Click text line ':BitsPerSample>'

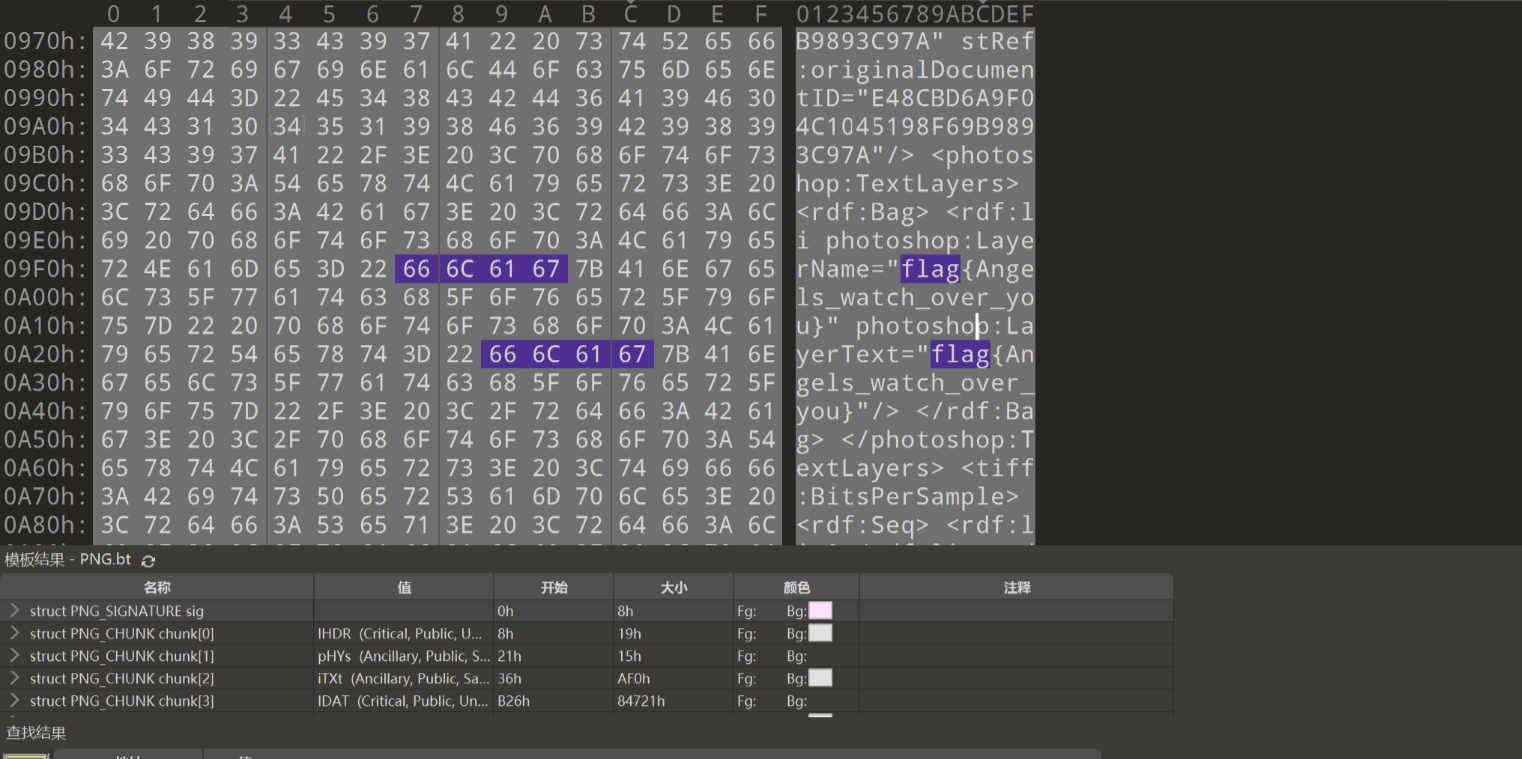[x=907, y=496]
